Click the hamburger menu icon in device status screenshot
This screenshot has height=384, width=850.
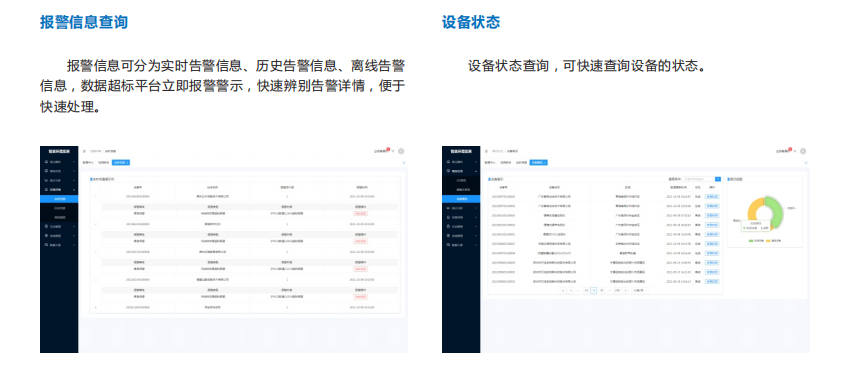[x=486, y=151]
